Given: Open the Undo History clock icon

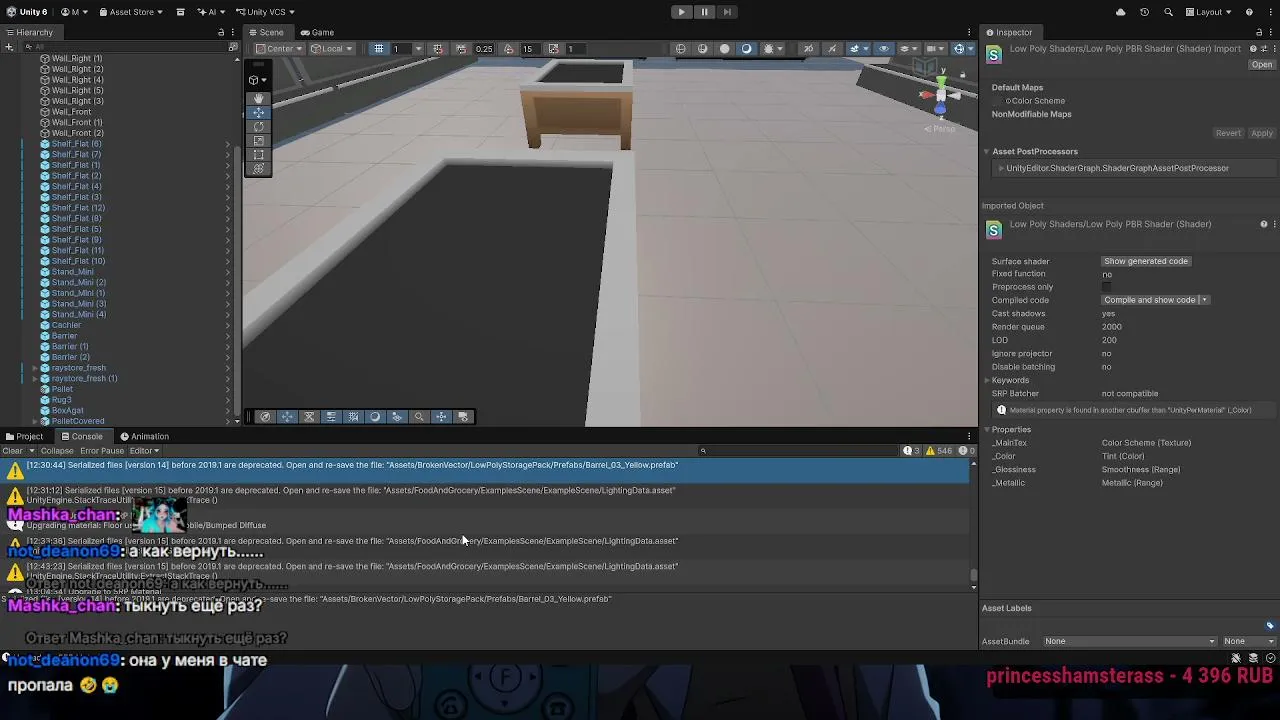Looking at the screenshot, I should pyautogui.click(x=1144, y=12).
